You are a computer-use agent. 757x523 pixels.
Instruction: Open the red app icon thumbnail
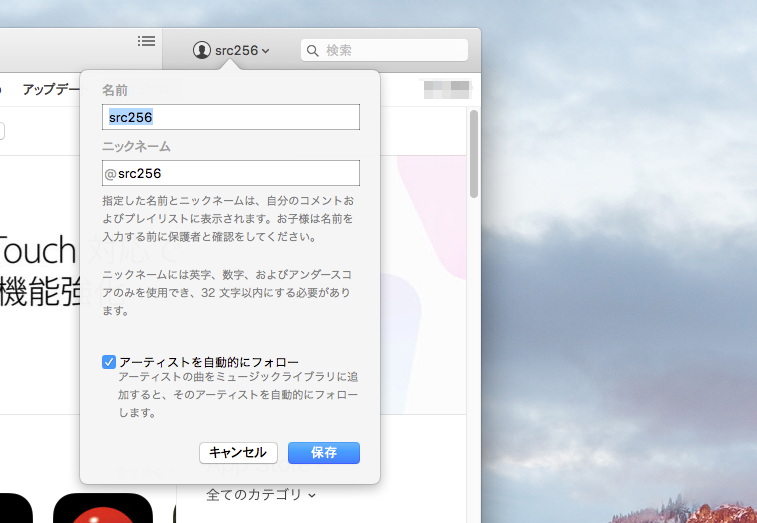coord(103,508)
